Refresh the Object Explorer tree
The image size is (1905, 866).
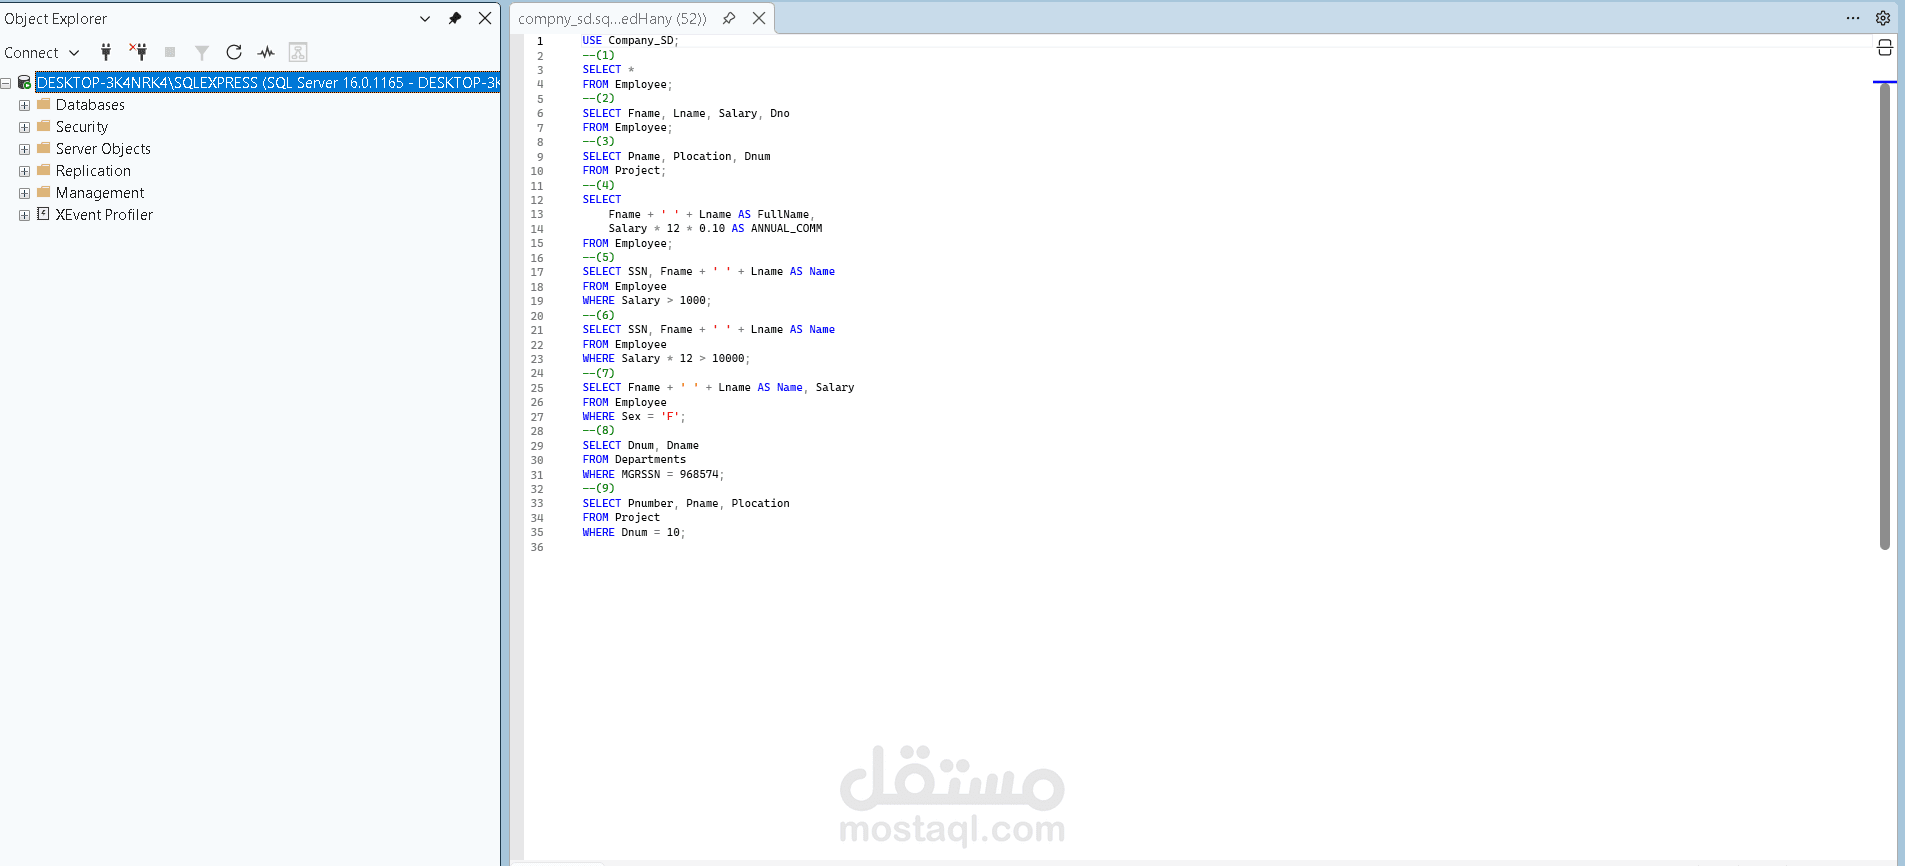pyautogui.click(x=234, y=52)
